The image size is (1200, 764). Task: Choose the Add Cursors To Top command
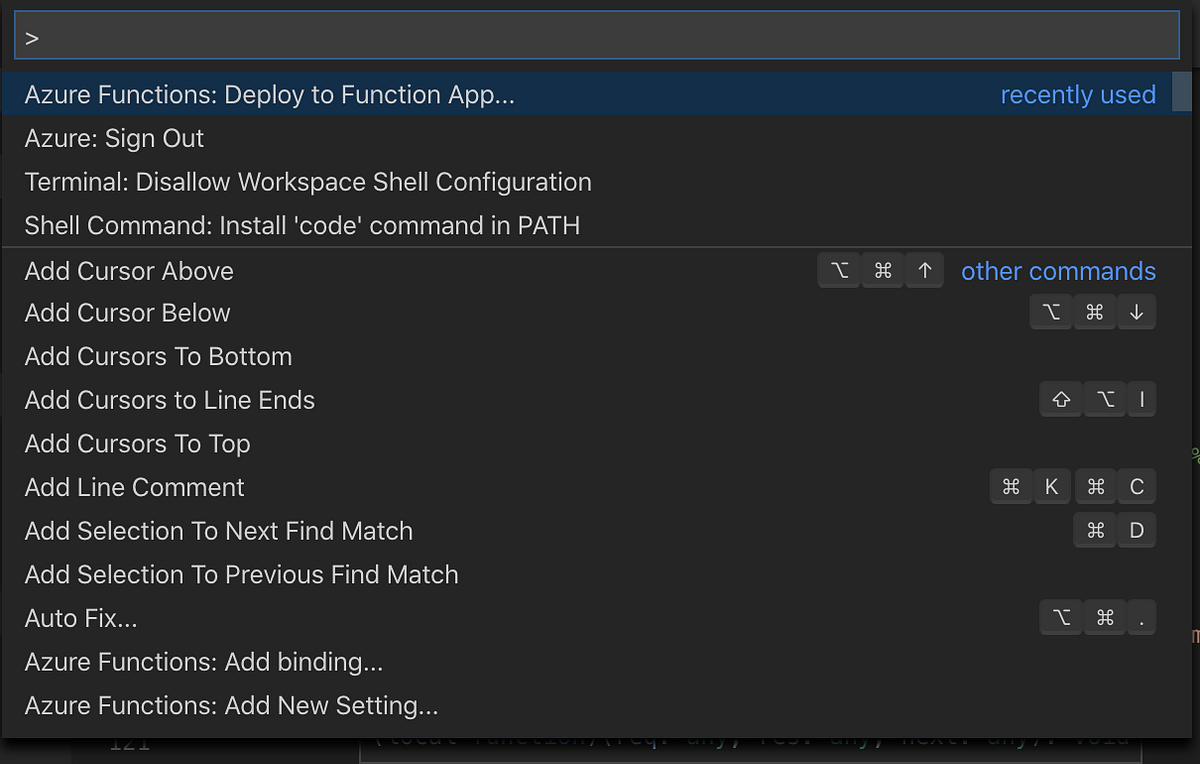[137, 444]
